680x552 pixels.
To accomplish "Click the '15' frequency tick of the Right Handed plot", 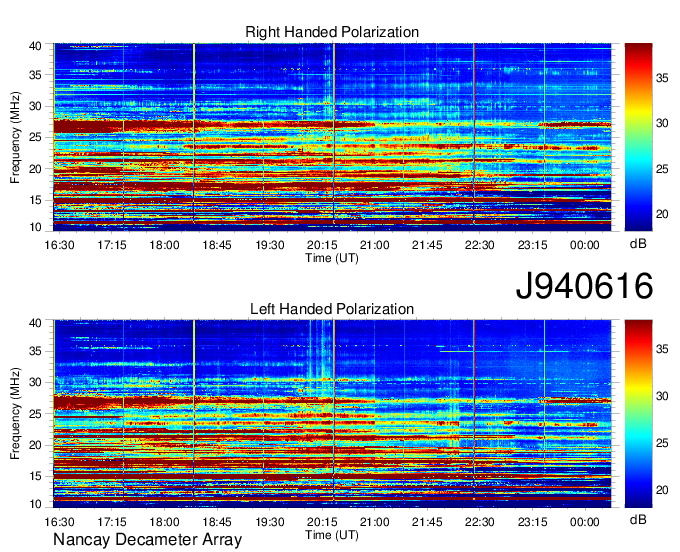I will tap(35, 200).
